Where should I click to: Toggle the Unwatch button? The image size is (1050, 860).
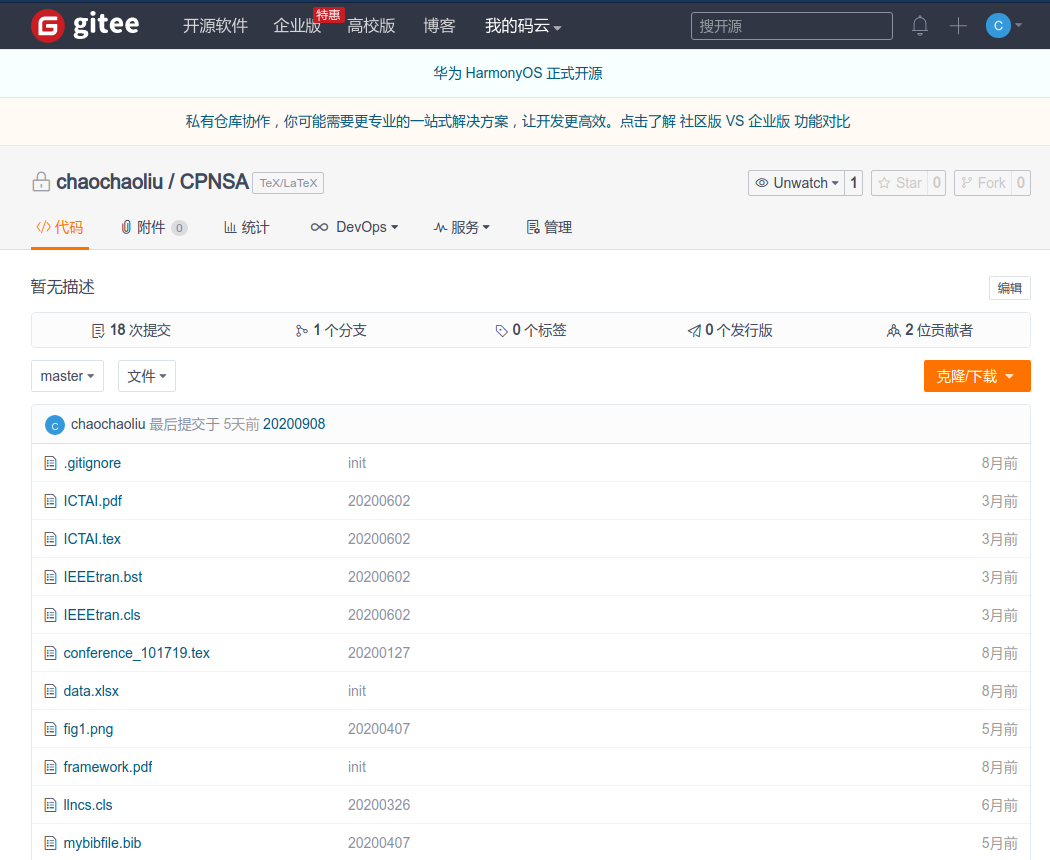(796, 183)
